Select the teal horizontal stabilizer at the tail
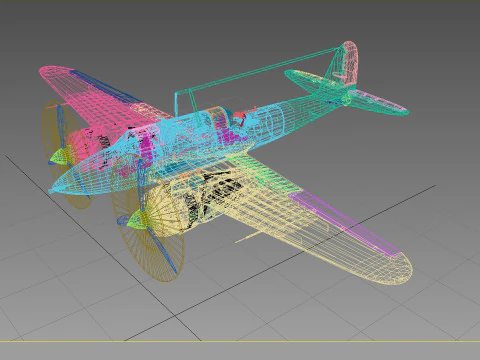This screenshot has width=480, height=360. click(347, 93)
